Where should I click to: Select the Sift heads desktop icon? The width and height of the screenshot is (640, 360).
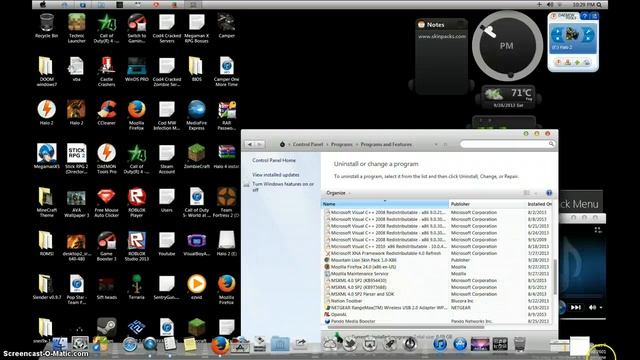pos(107,287)
